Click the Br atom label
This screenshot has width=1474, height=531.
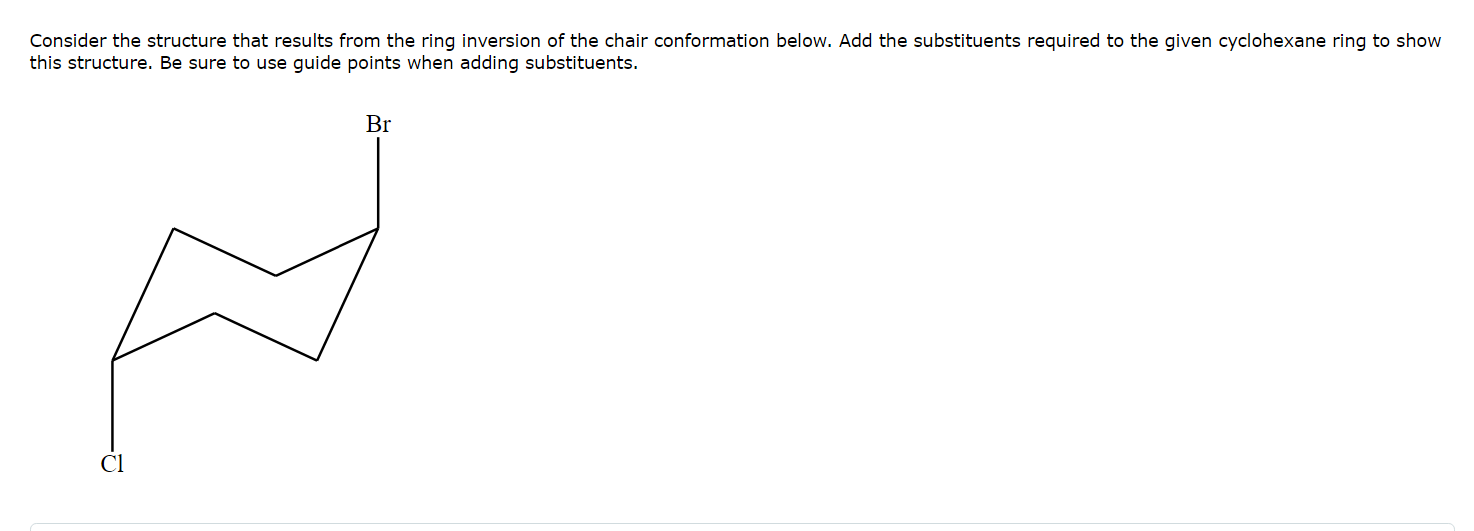tap(378, 125)
